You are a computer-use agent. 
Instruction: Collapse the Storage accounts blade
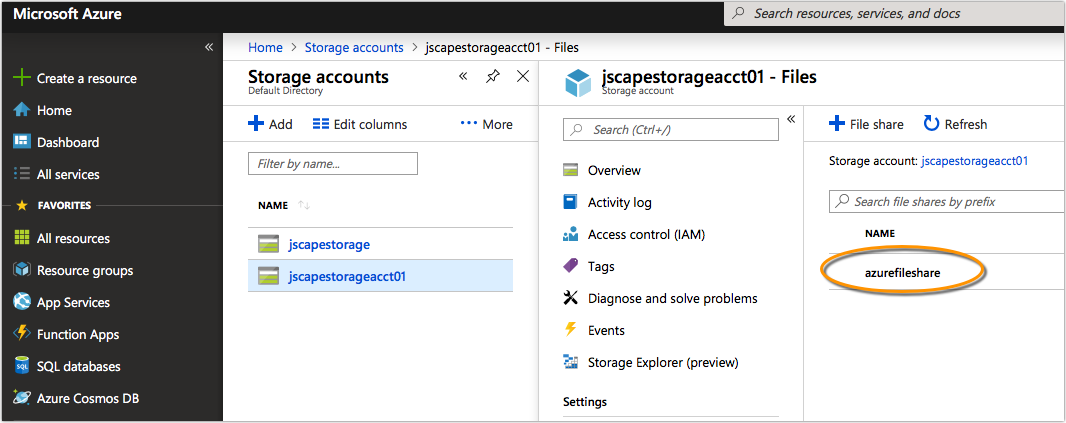tap(463, 77)
